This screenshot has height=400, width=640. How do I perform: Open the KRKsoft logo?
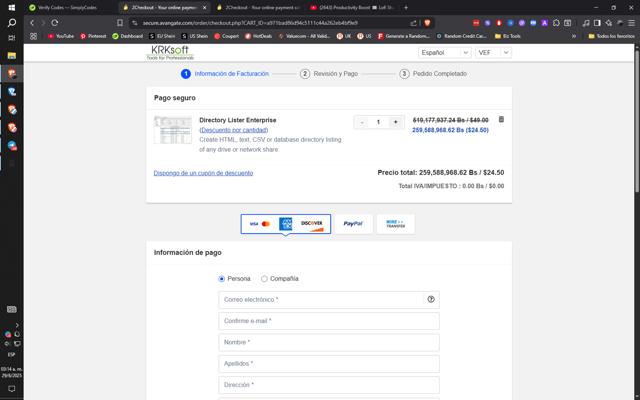point(170,52)
